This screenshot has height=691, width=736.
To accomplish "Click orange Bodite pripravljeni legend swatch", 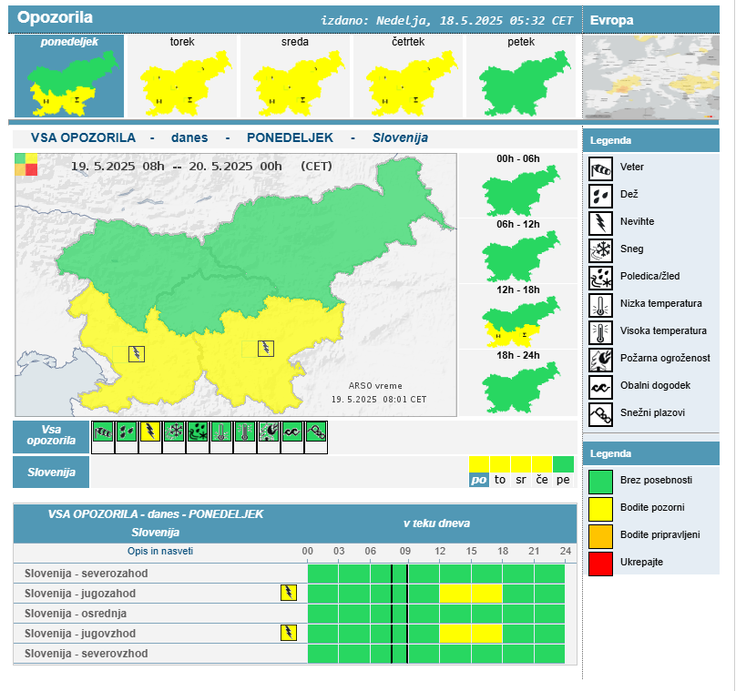I will point(600,537).
